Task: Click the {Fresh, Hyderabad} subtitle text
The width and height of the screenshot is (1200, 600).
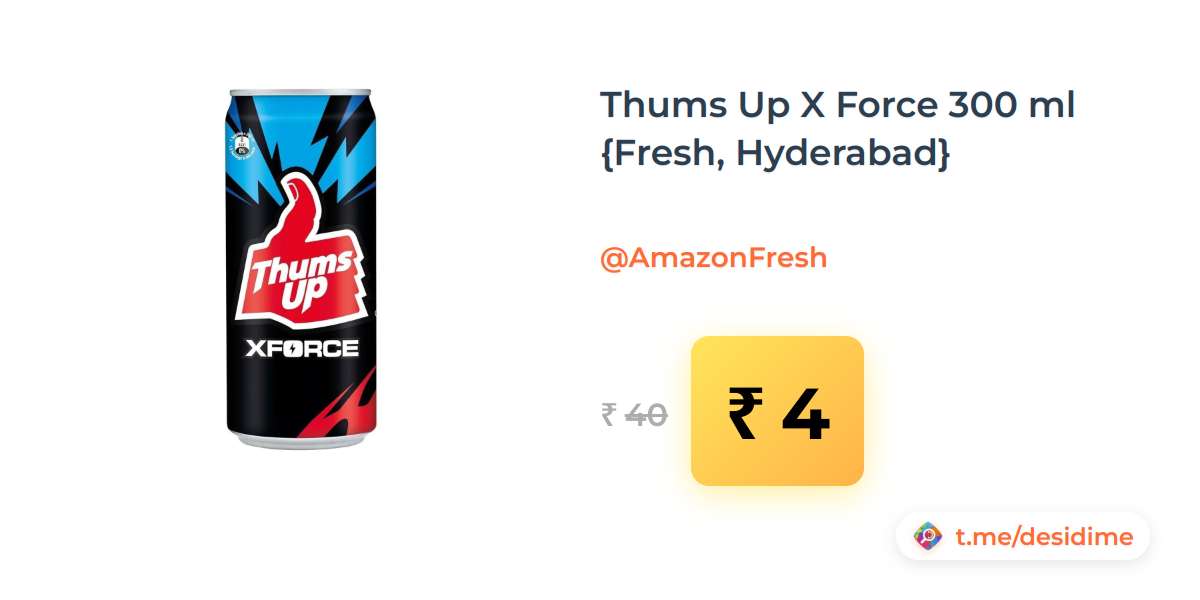Action: pos(775,155)
